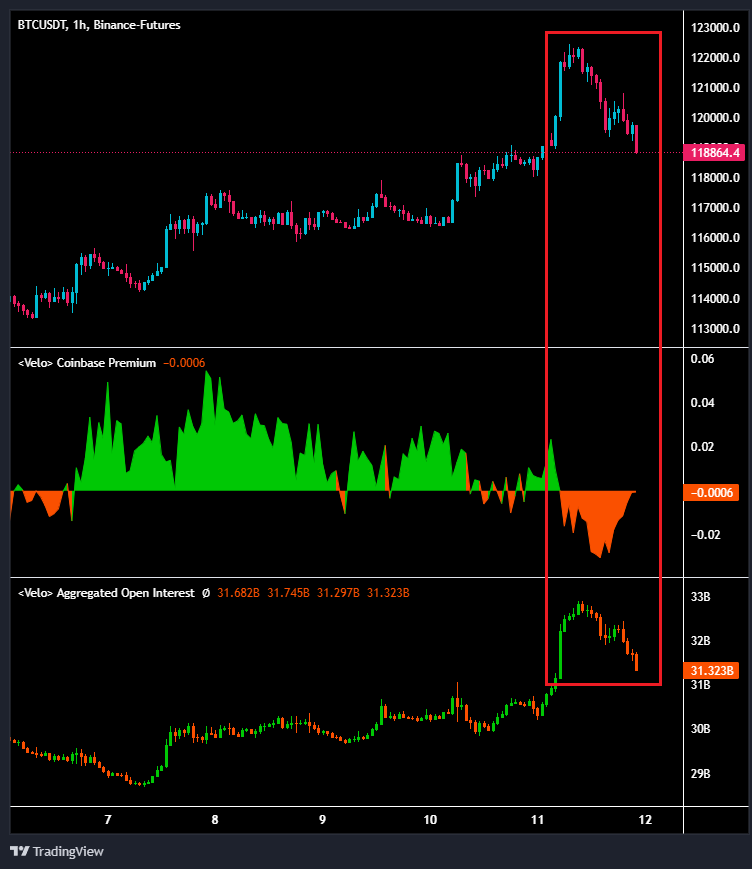Click the 31B open interest scale label
This screenshot has width=752, height=869.
tap(700, 685)
